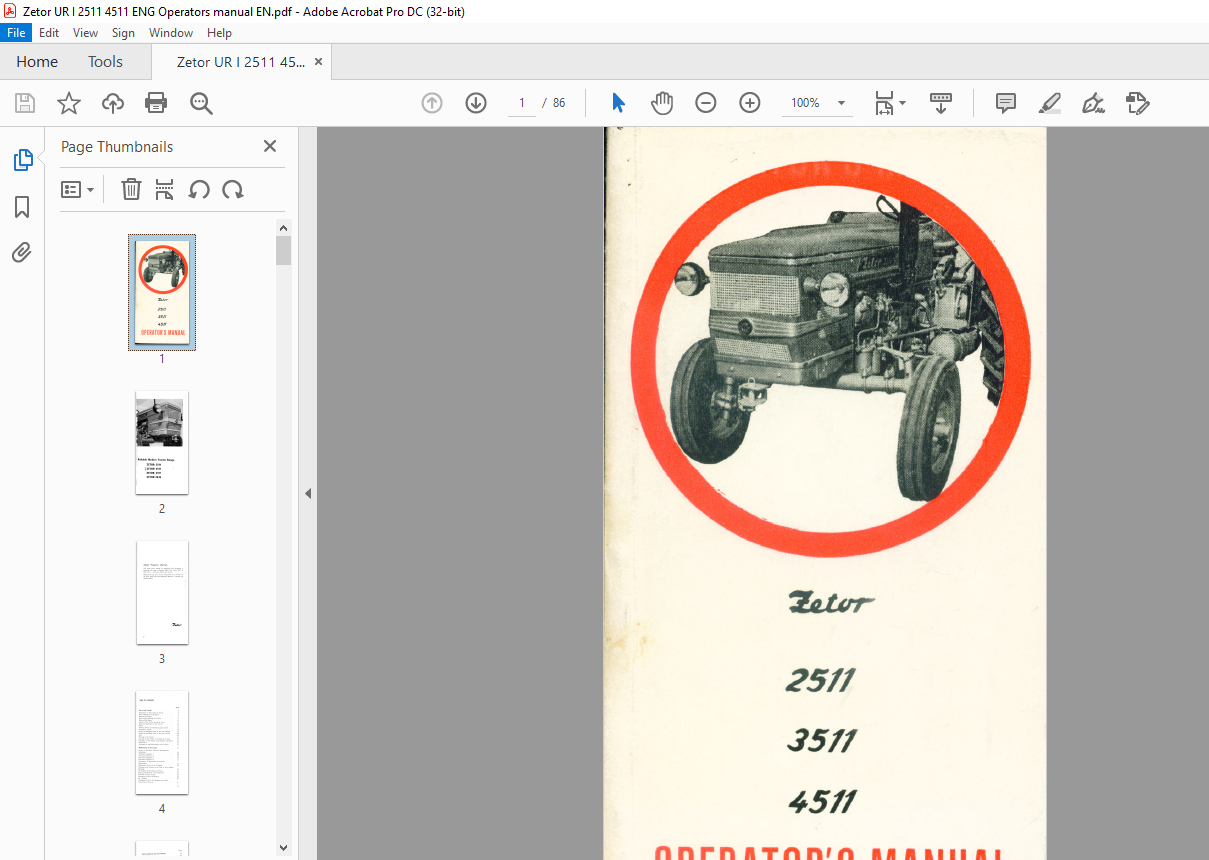Open the Sign menu

click(x=123, y=33)
